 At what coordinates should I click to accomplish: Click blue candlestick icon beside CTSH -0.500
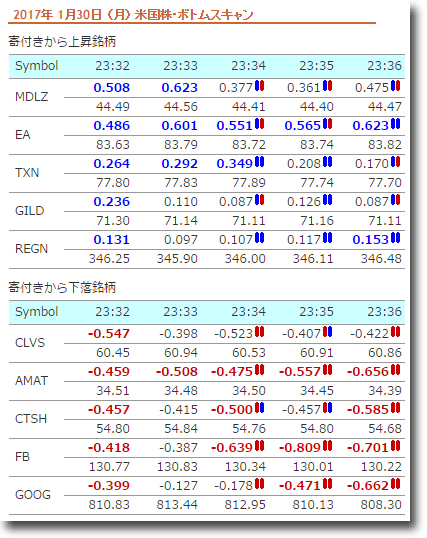click(x=259, y=408)
